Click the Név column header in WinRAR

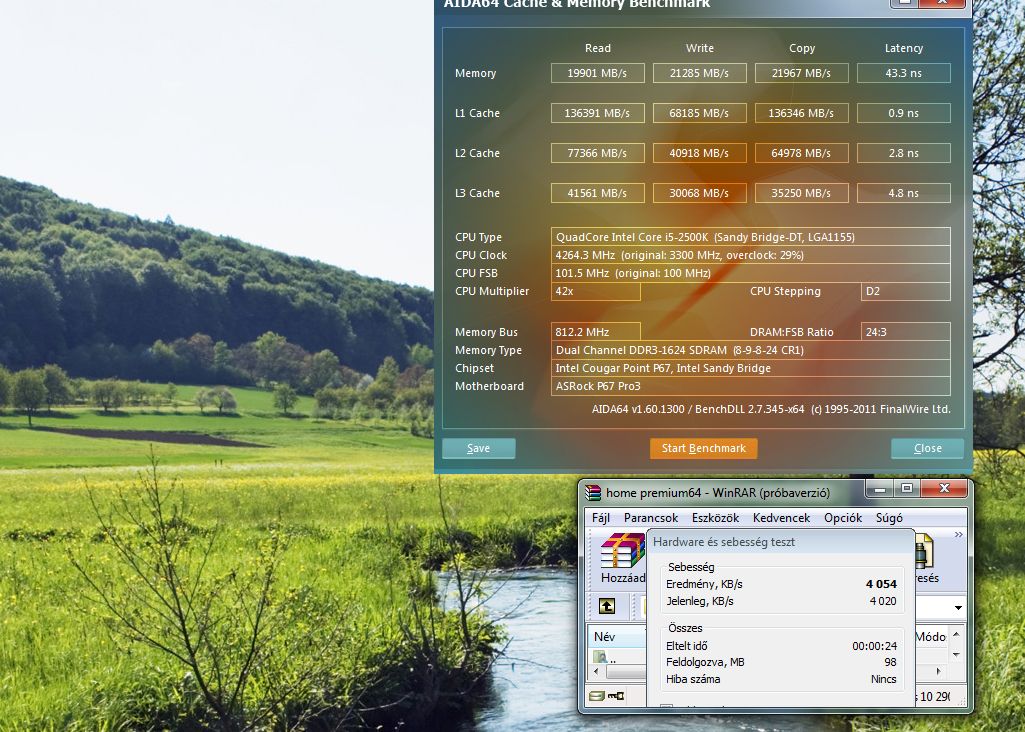[618, 637]
